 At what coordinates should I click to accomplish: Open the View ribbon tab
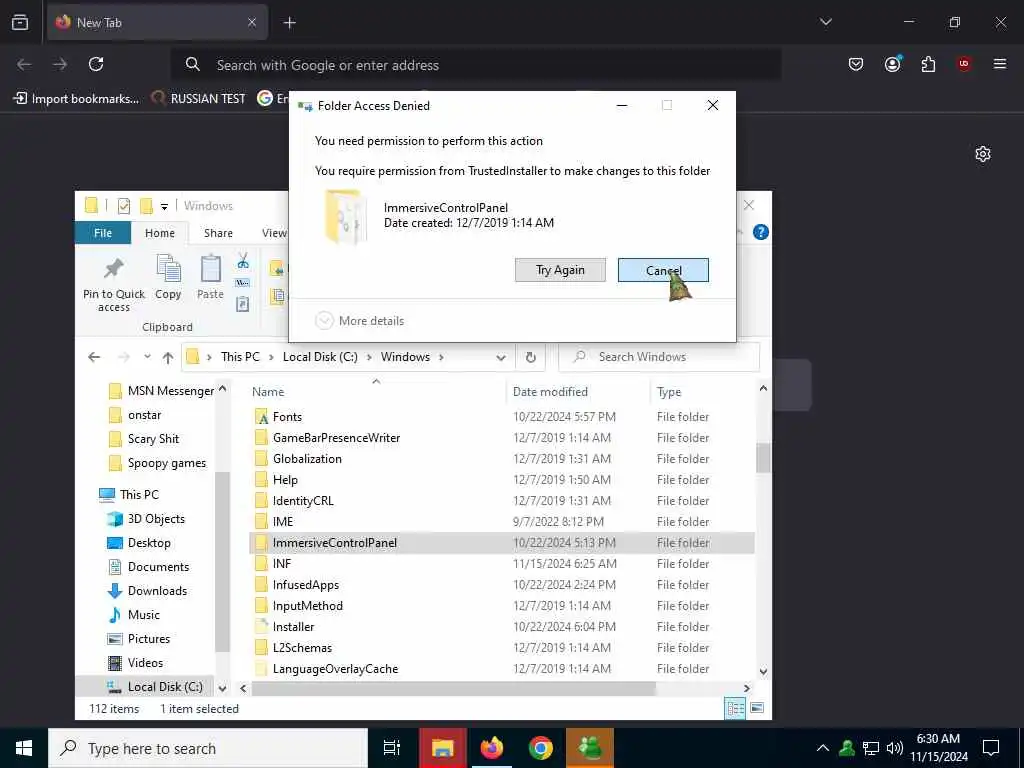[274, 233]
